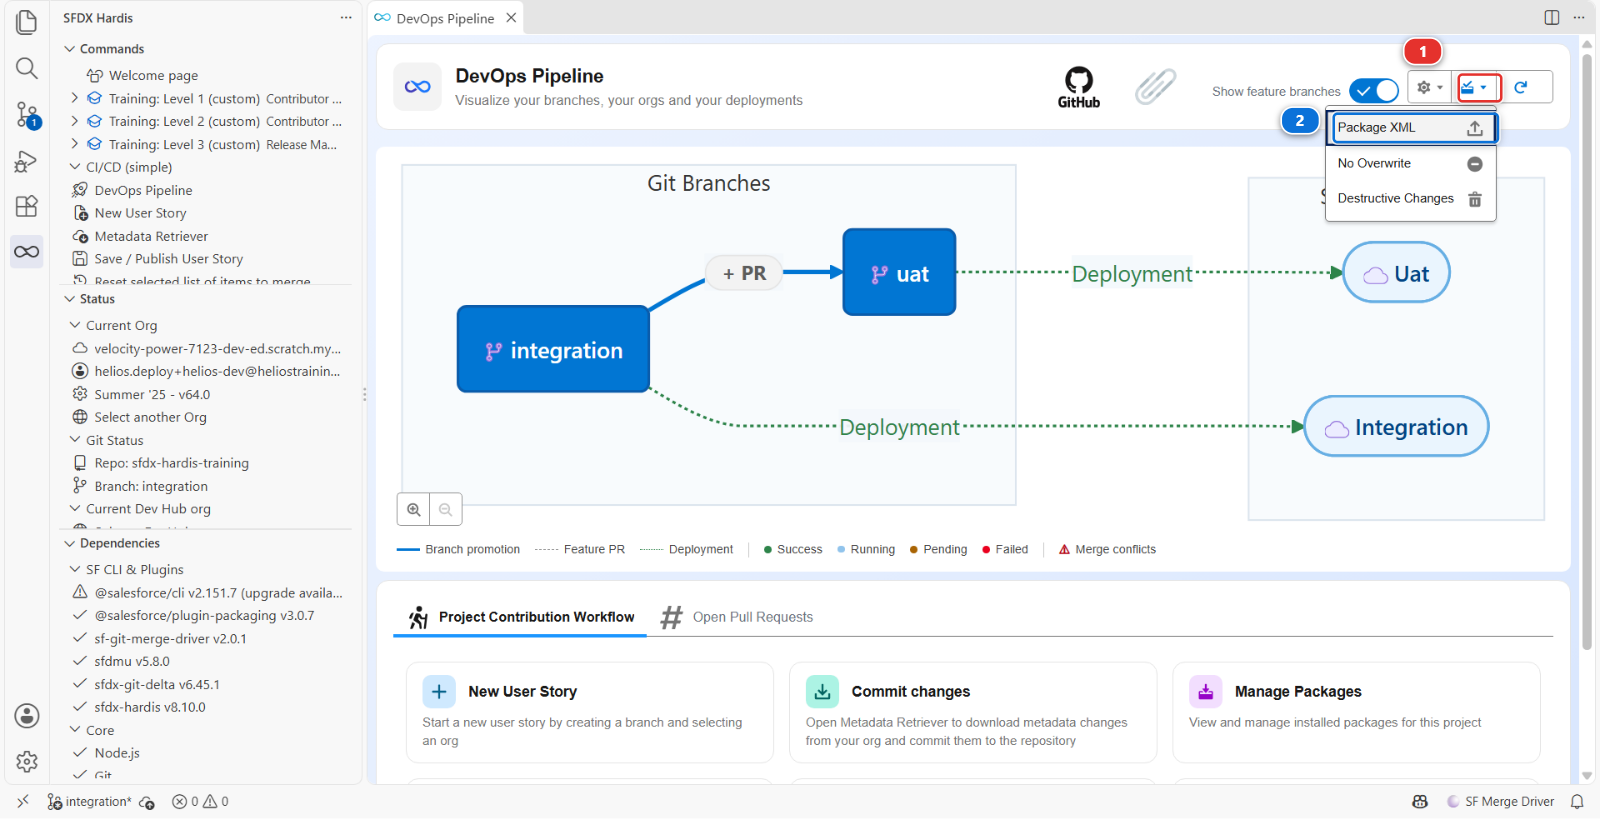This screenshot has width=1600, height=819.
Task: Select Project Contribution Workflow tab
Action: (x=521, y=617)
